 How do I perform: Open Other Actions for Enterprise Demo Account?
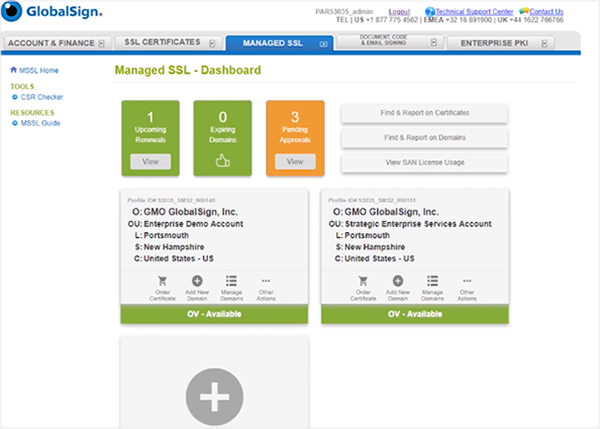[x=266, y=288]
